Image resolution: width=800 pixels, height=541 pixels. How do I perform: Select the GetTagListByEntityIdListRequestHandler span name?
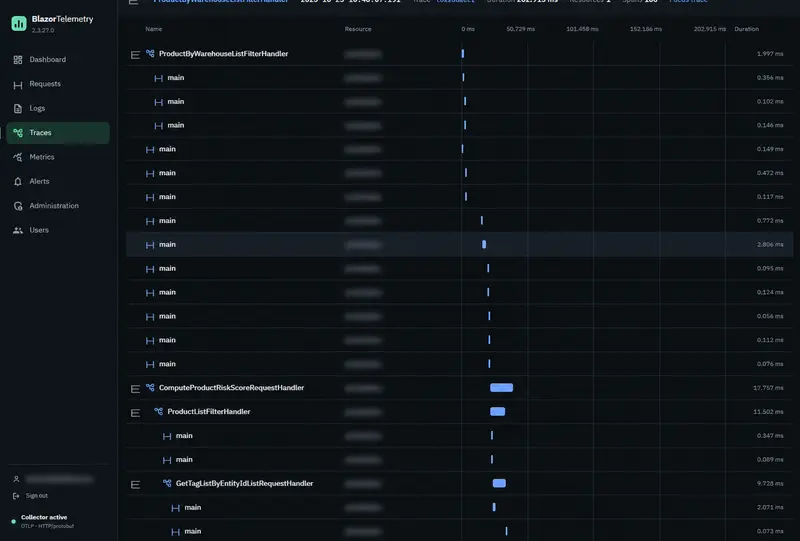244,483
